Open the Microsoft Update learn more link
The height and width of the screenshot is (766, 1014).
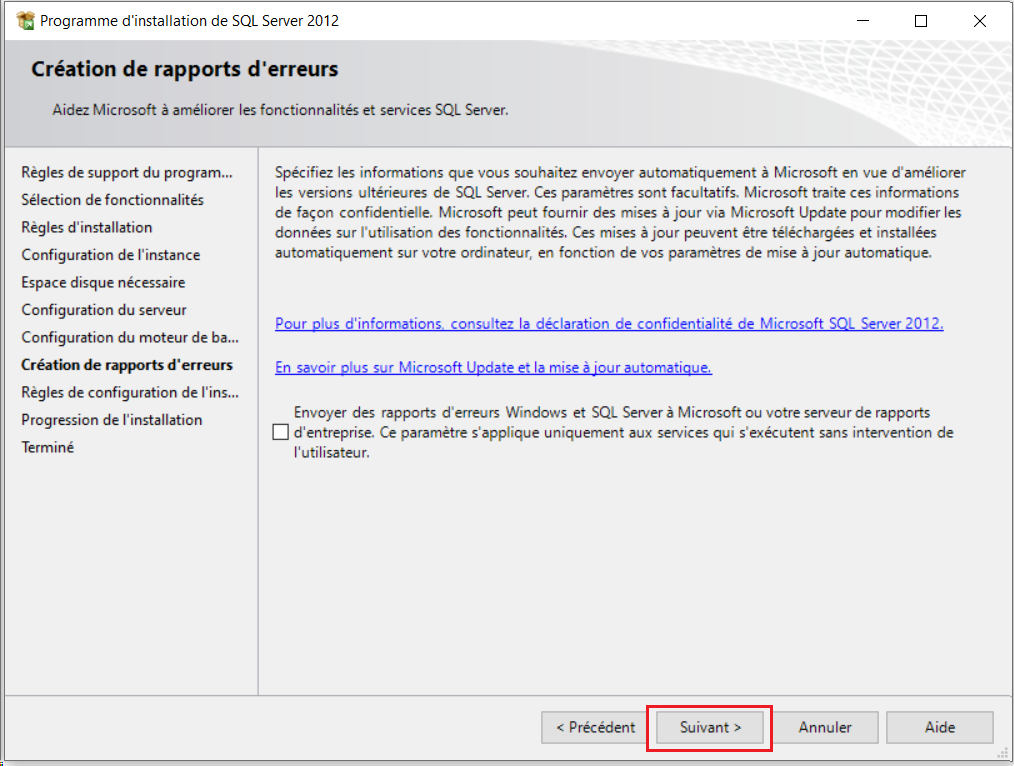[493, 368]
